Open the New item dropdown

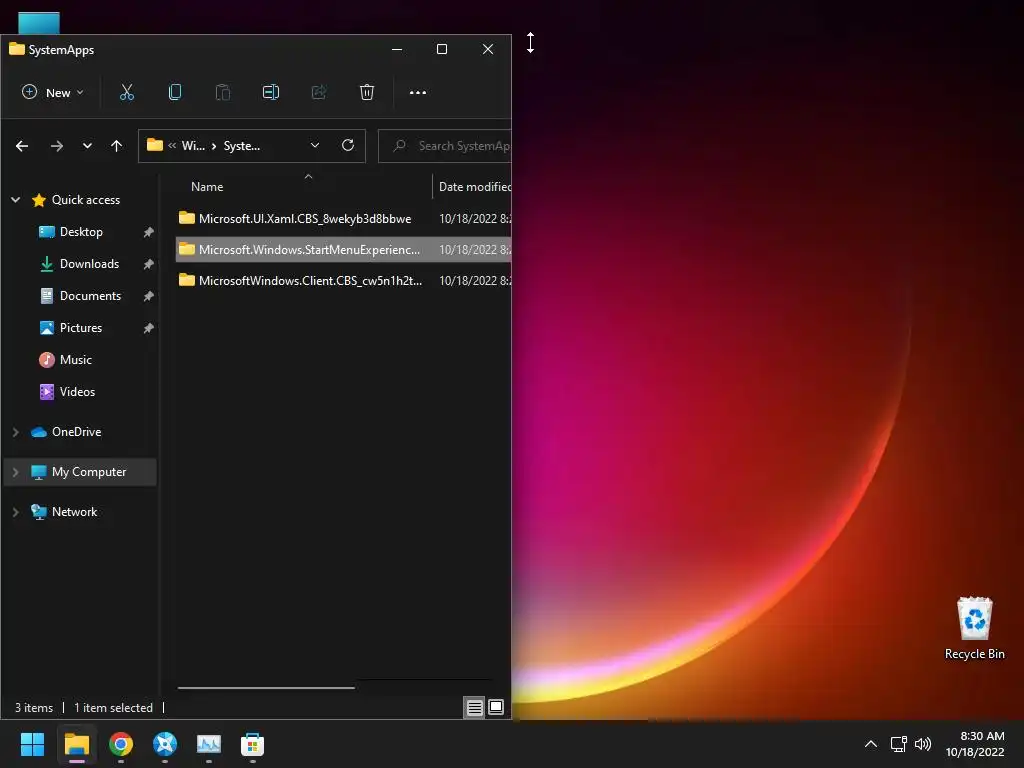coord(52,92)
